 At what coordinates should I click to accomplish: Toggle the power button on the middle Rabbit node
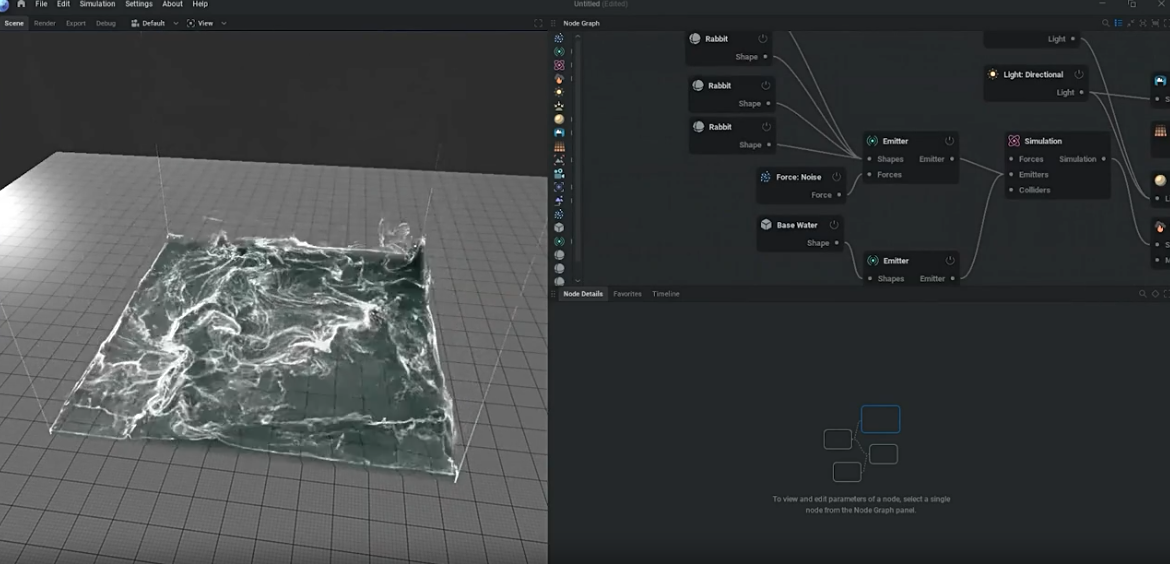click(766, 86)
